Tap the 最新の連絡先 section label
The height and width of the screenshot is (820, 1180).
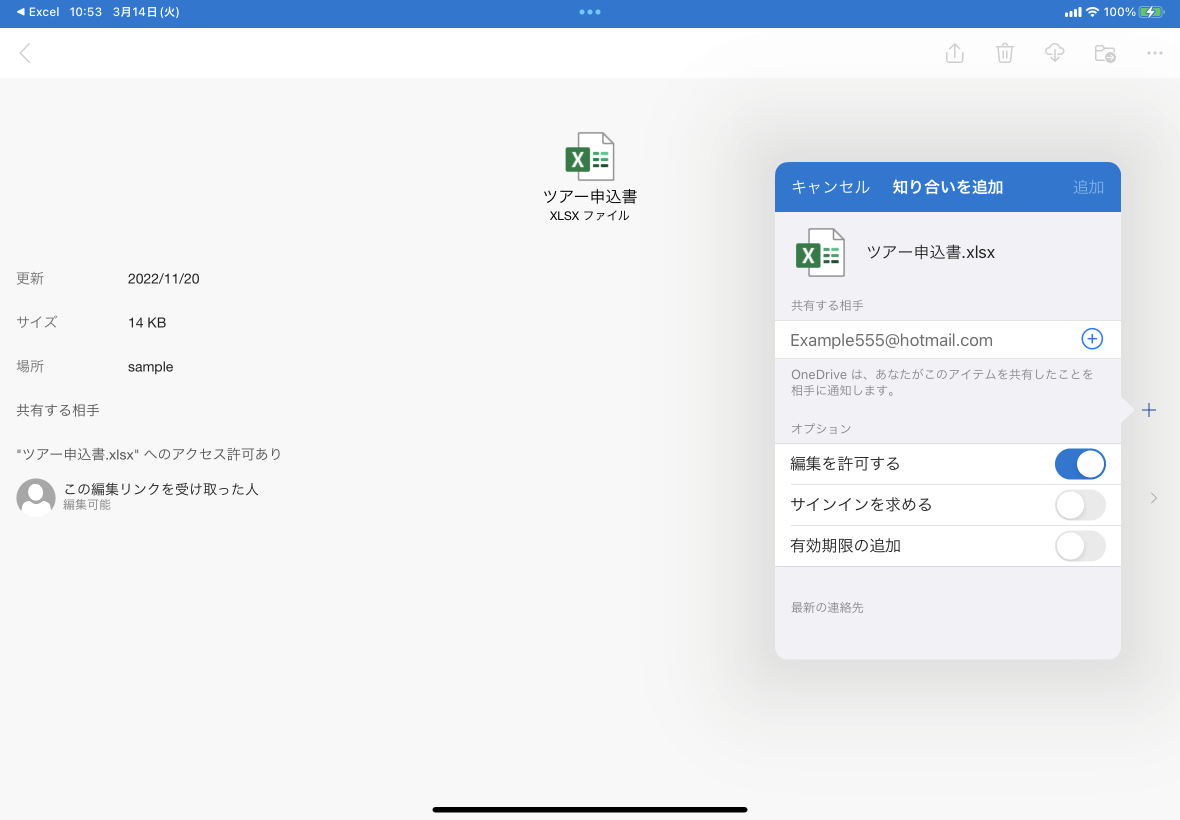pyautogui.click(x=827, y=608)
